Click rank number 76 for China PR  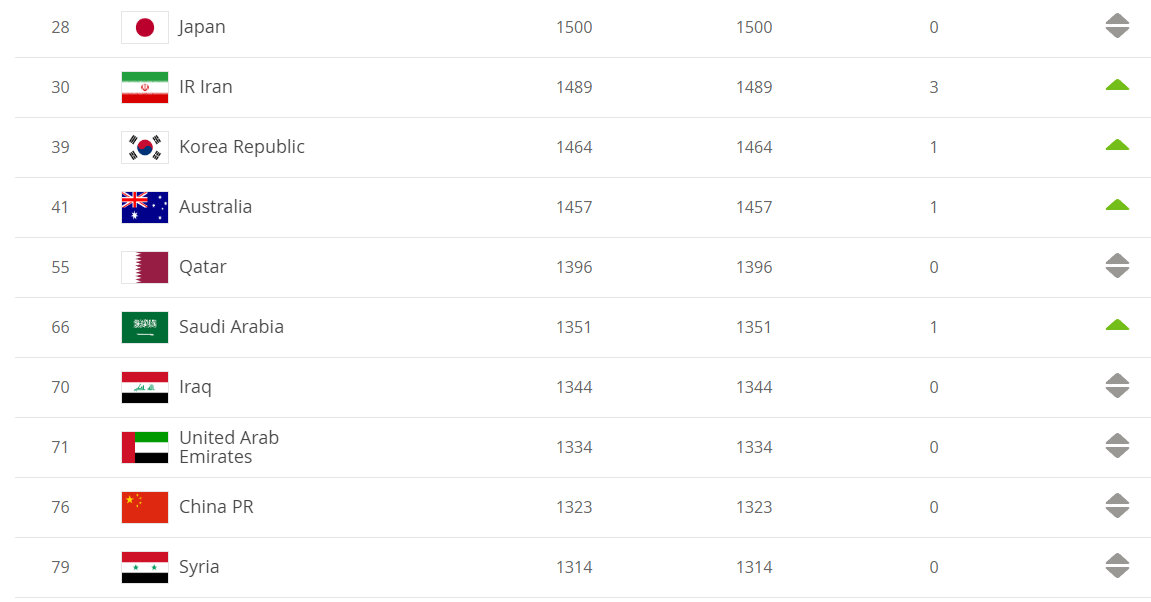point(60,507)
